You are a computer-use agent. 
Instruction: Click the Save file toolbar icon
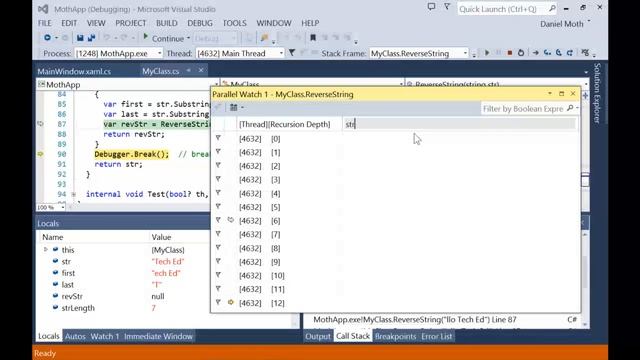80,38
